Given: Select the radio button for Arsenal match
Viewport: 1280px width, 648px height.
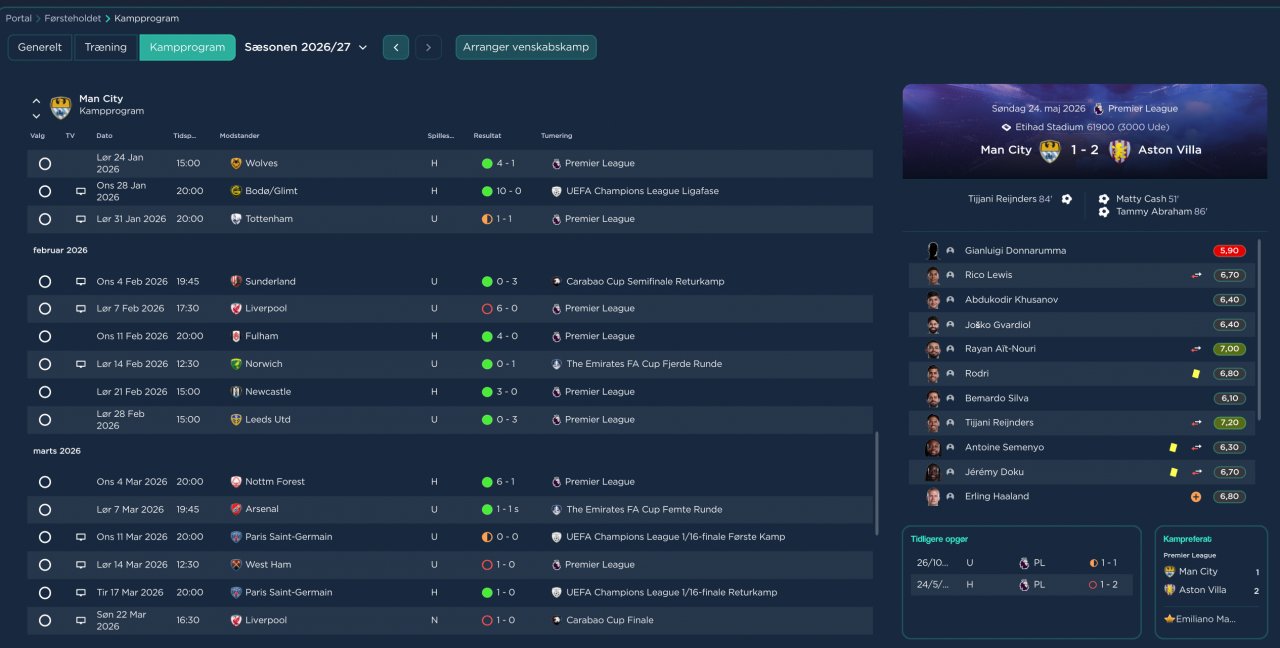Looking at the screenshot, I should [x=45, y=510].
